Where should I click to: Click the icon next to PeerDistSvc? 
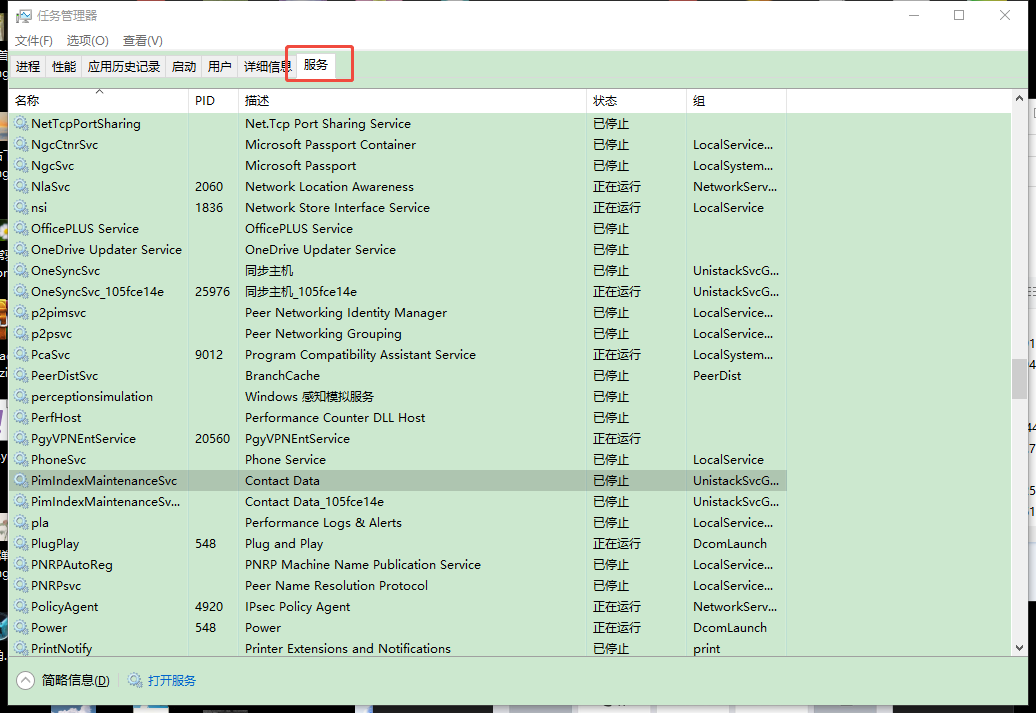tap(21, 375)
